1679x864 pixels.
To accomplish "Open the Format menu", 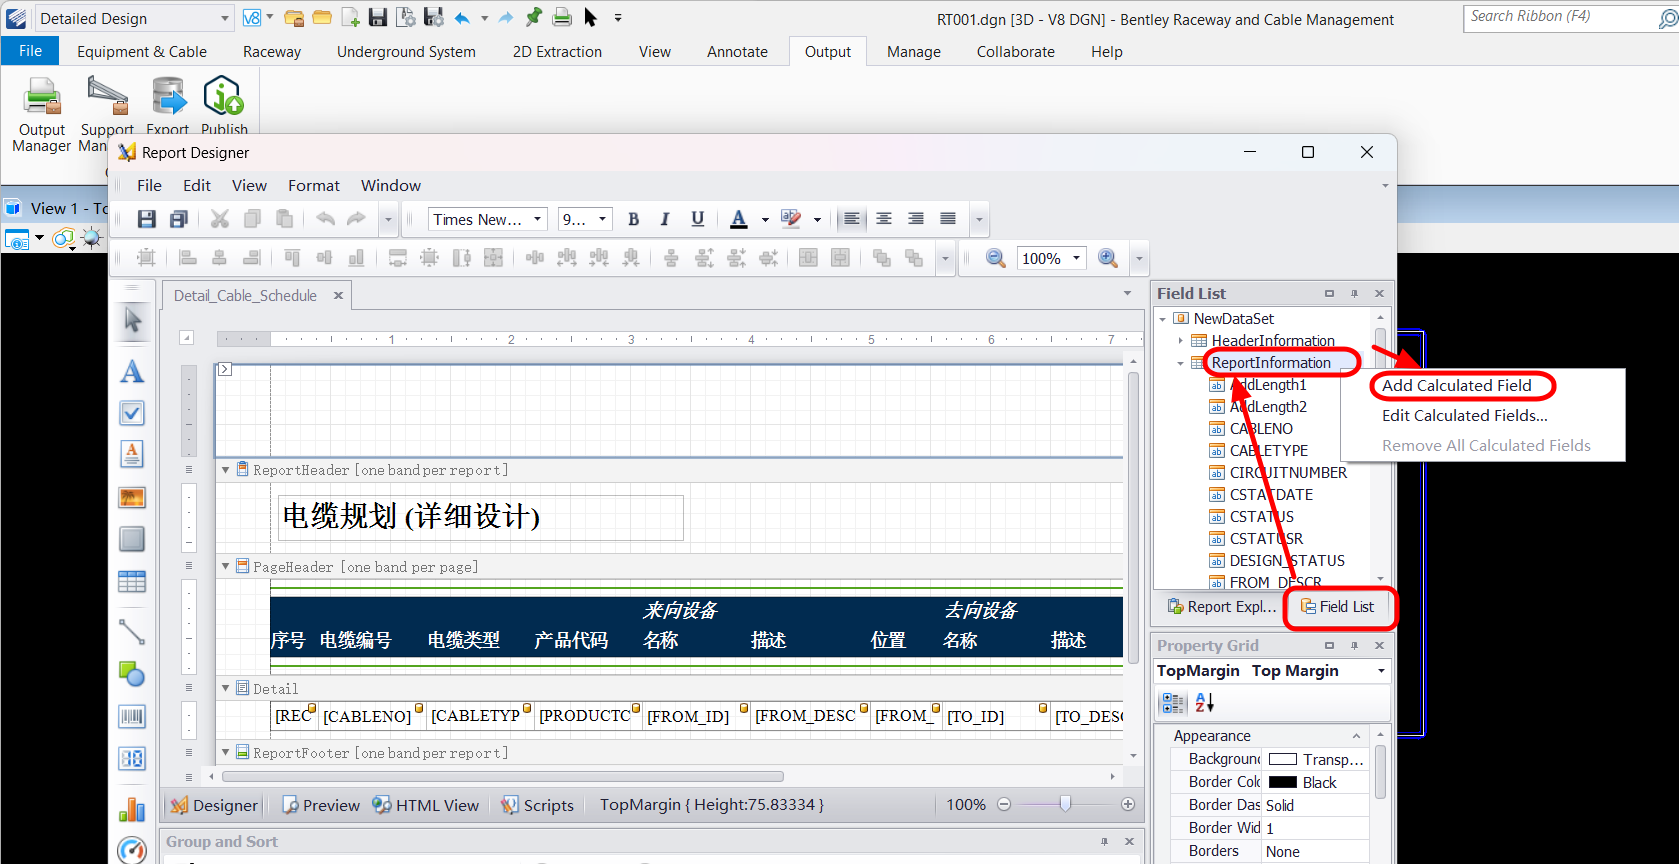I will coord(313,186).
